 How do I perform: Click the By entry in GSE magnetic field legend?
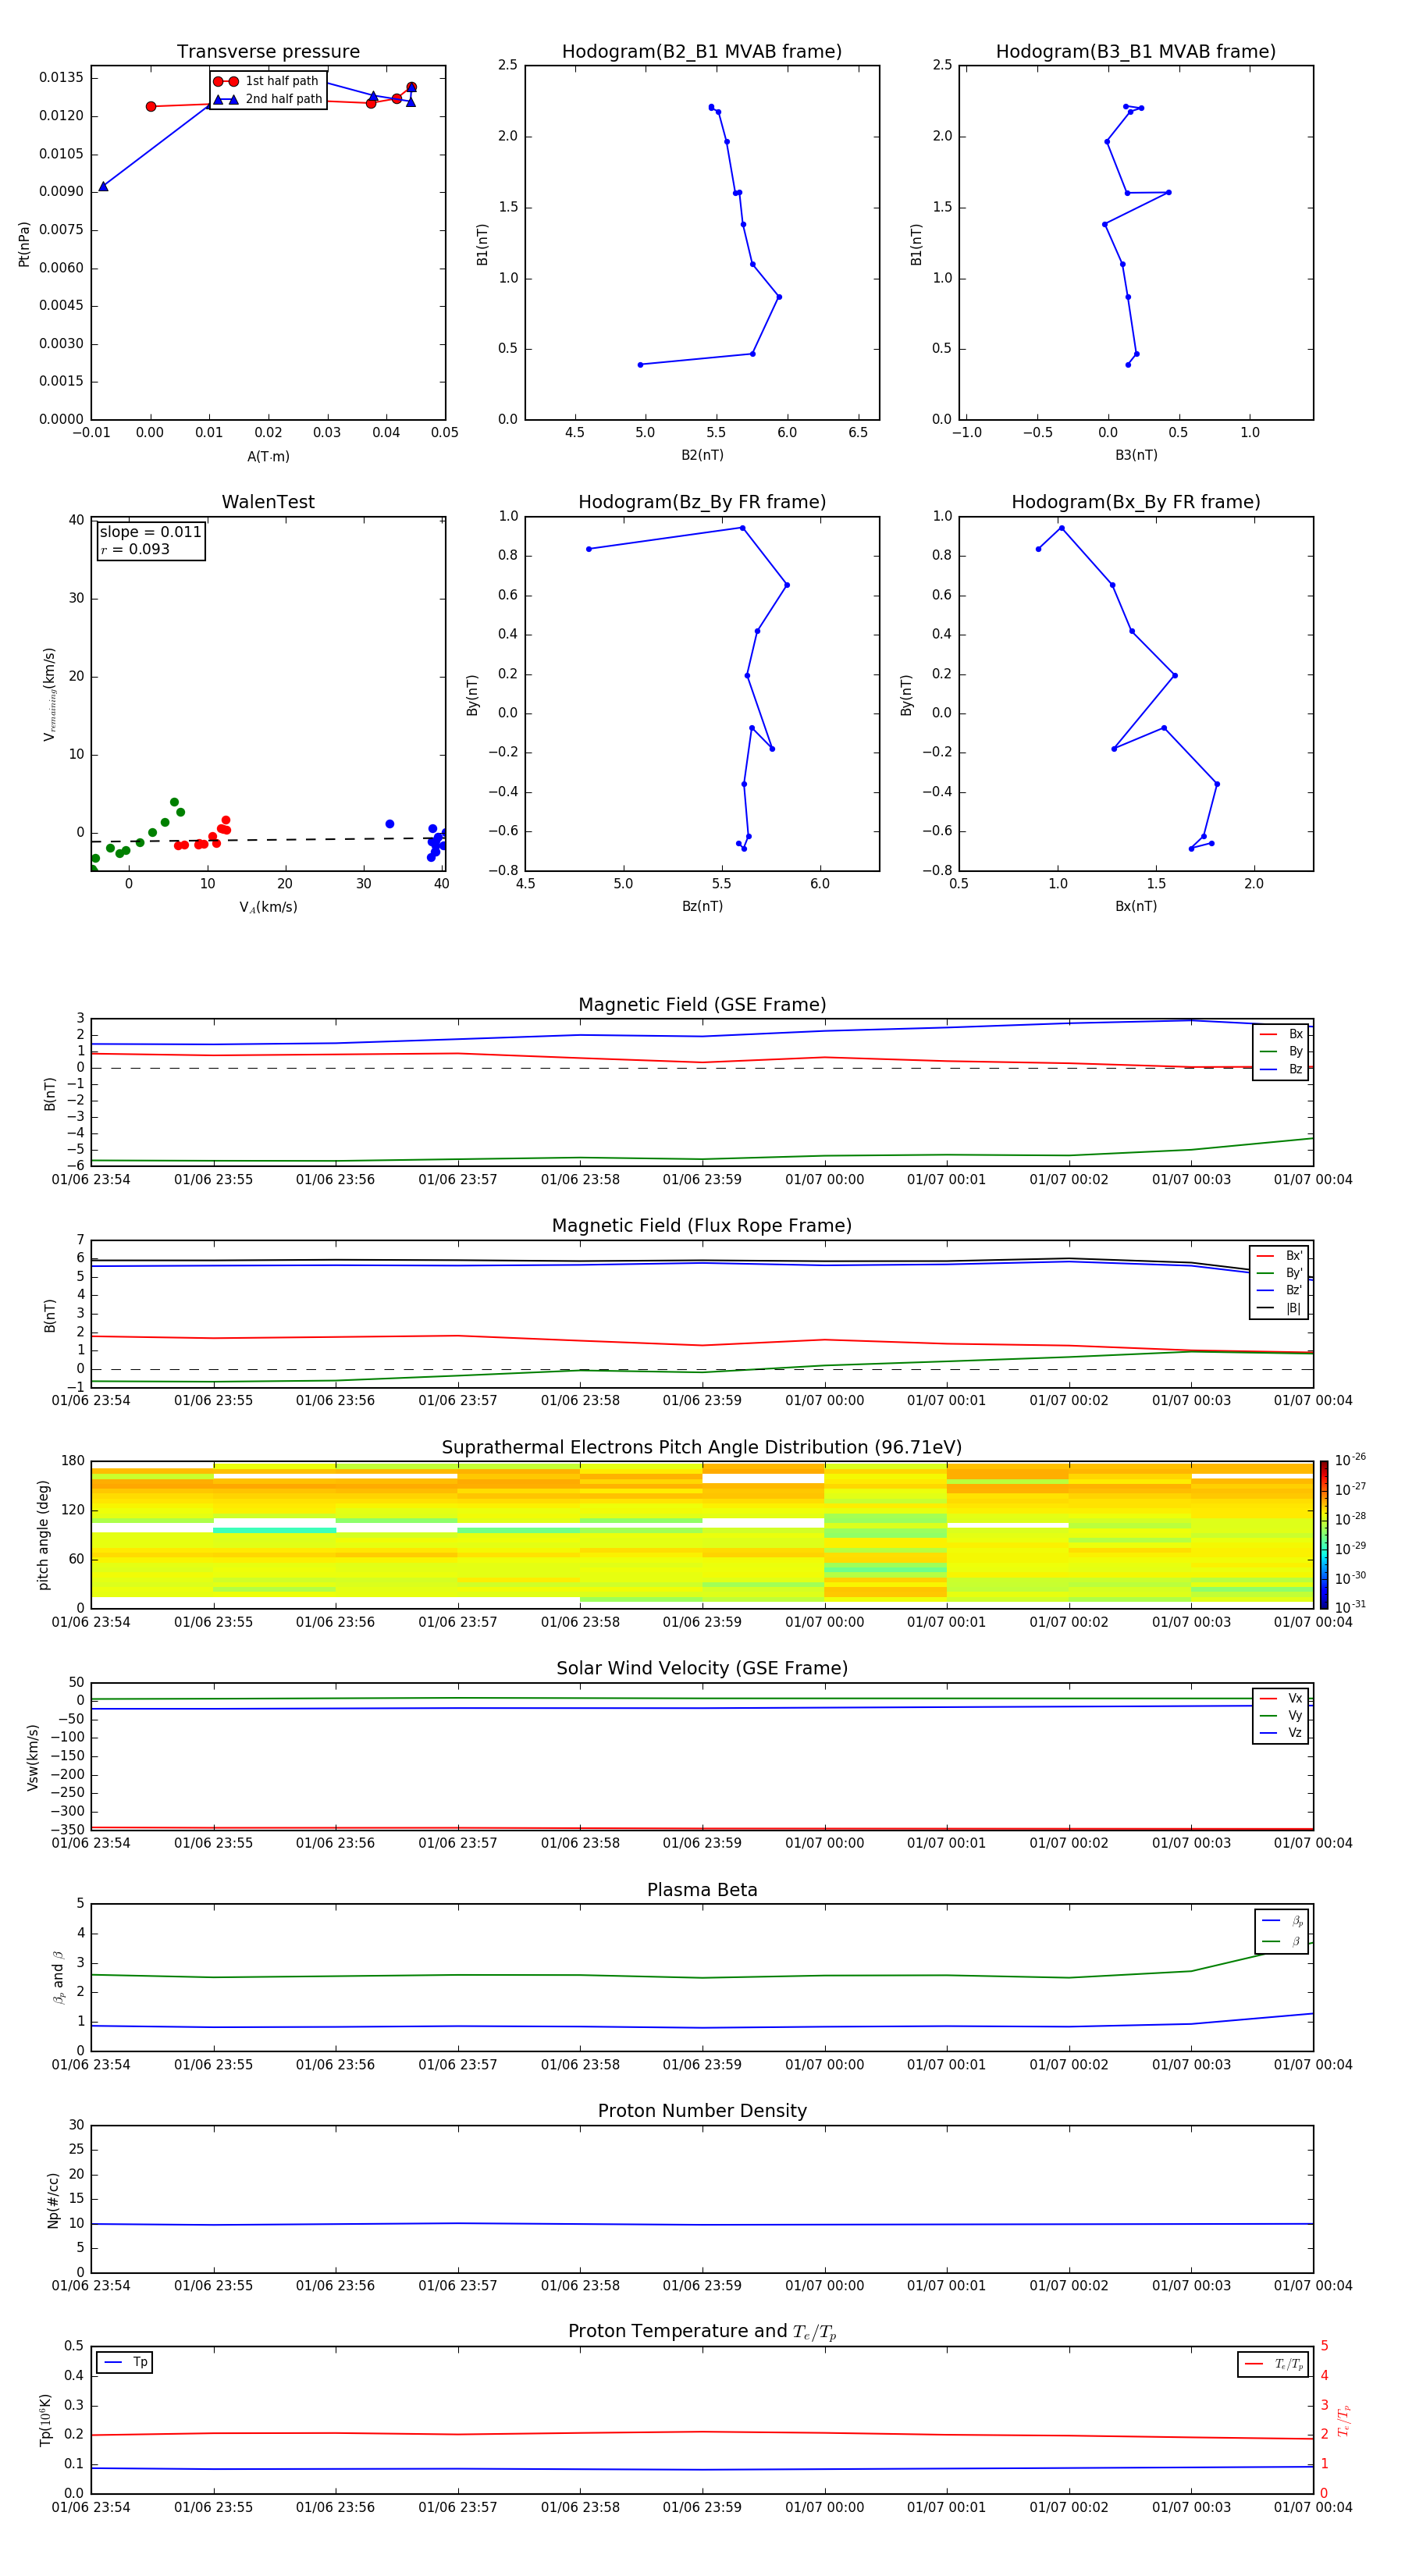pyautogui.click(x=1281, y=1051)
